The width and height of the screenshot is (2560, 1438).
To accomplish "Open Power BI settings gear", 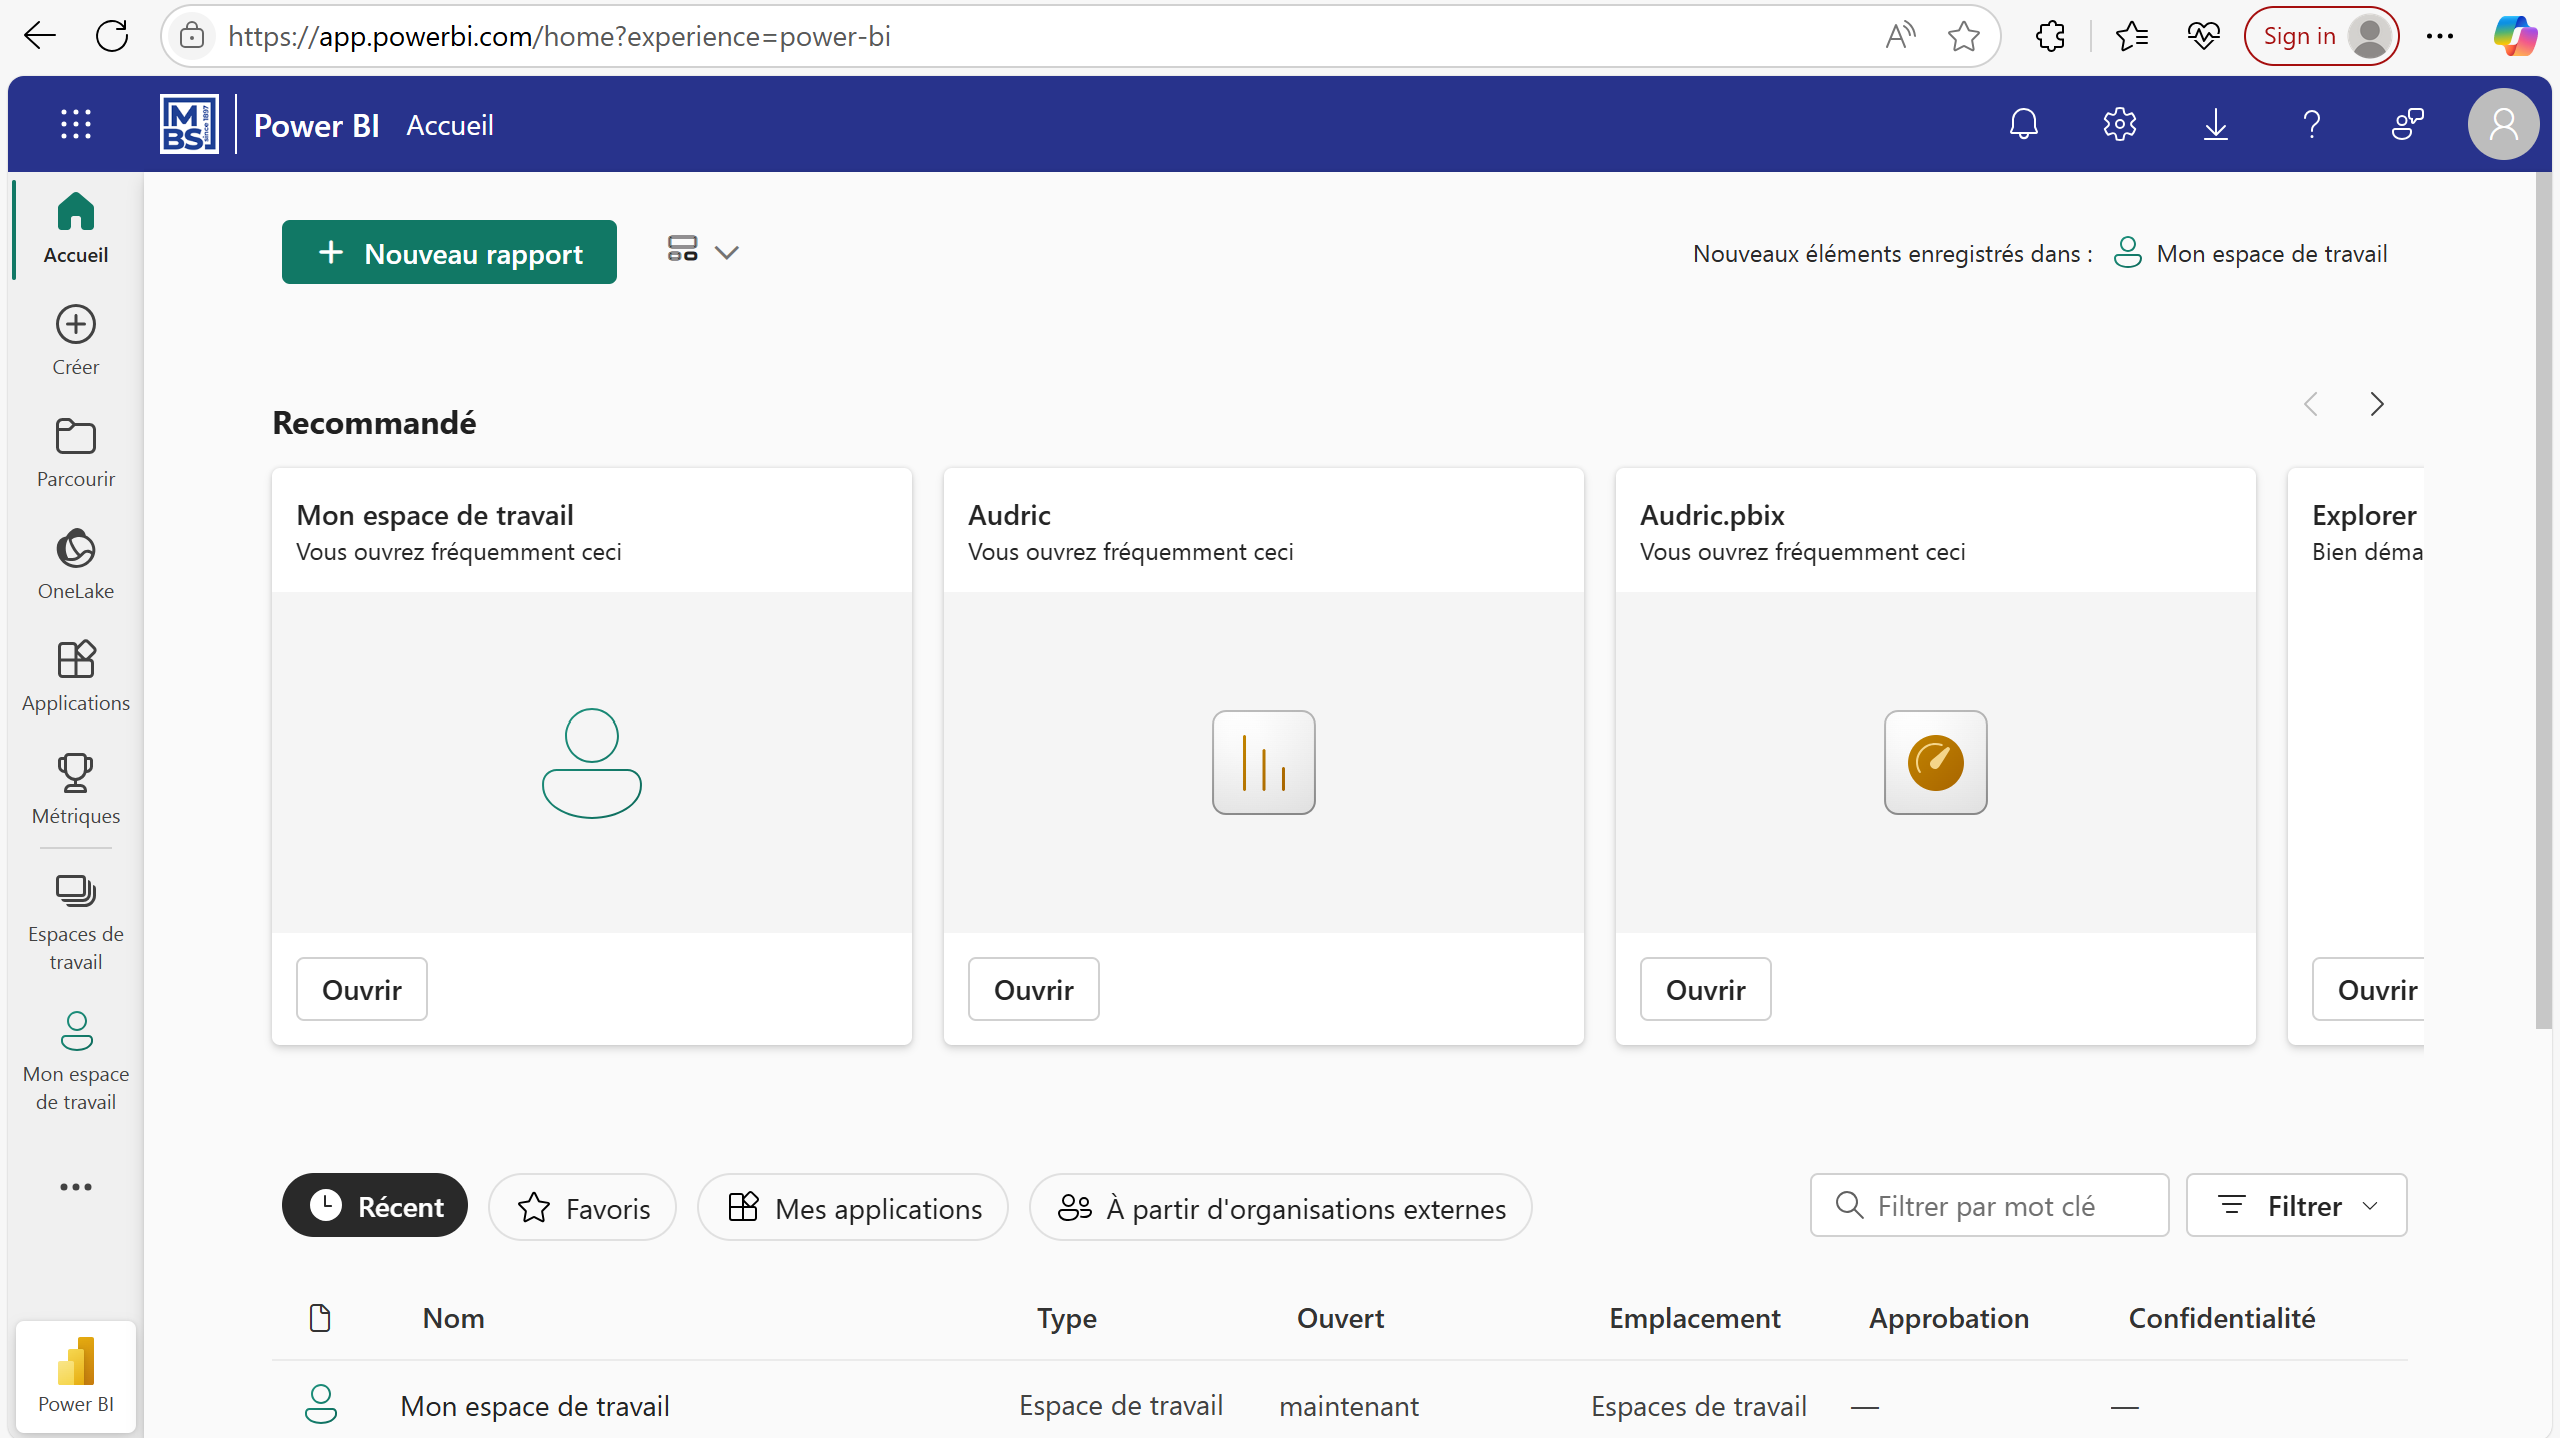I will point(2120,125).
